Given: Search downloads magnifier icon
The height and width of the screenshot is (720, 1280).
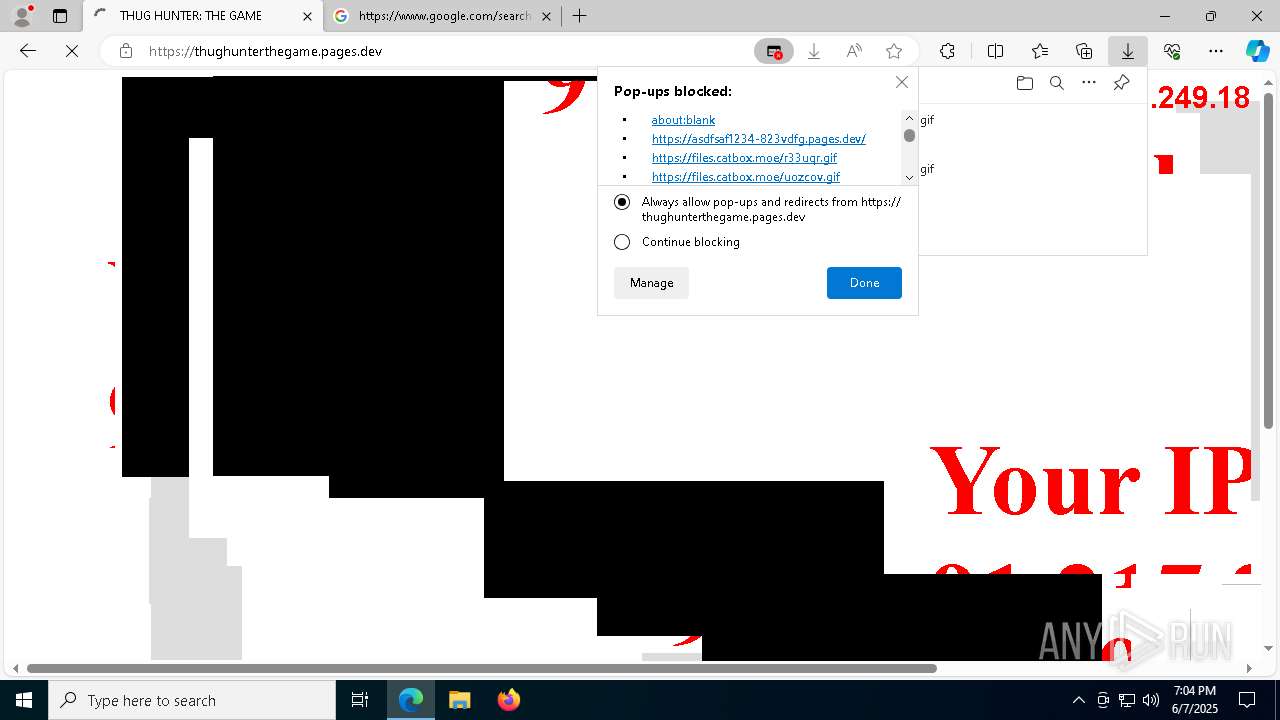Looking at the screenshot, I should pyautogui.click(x=1056, y=83).
